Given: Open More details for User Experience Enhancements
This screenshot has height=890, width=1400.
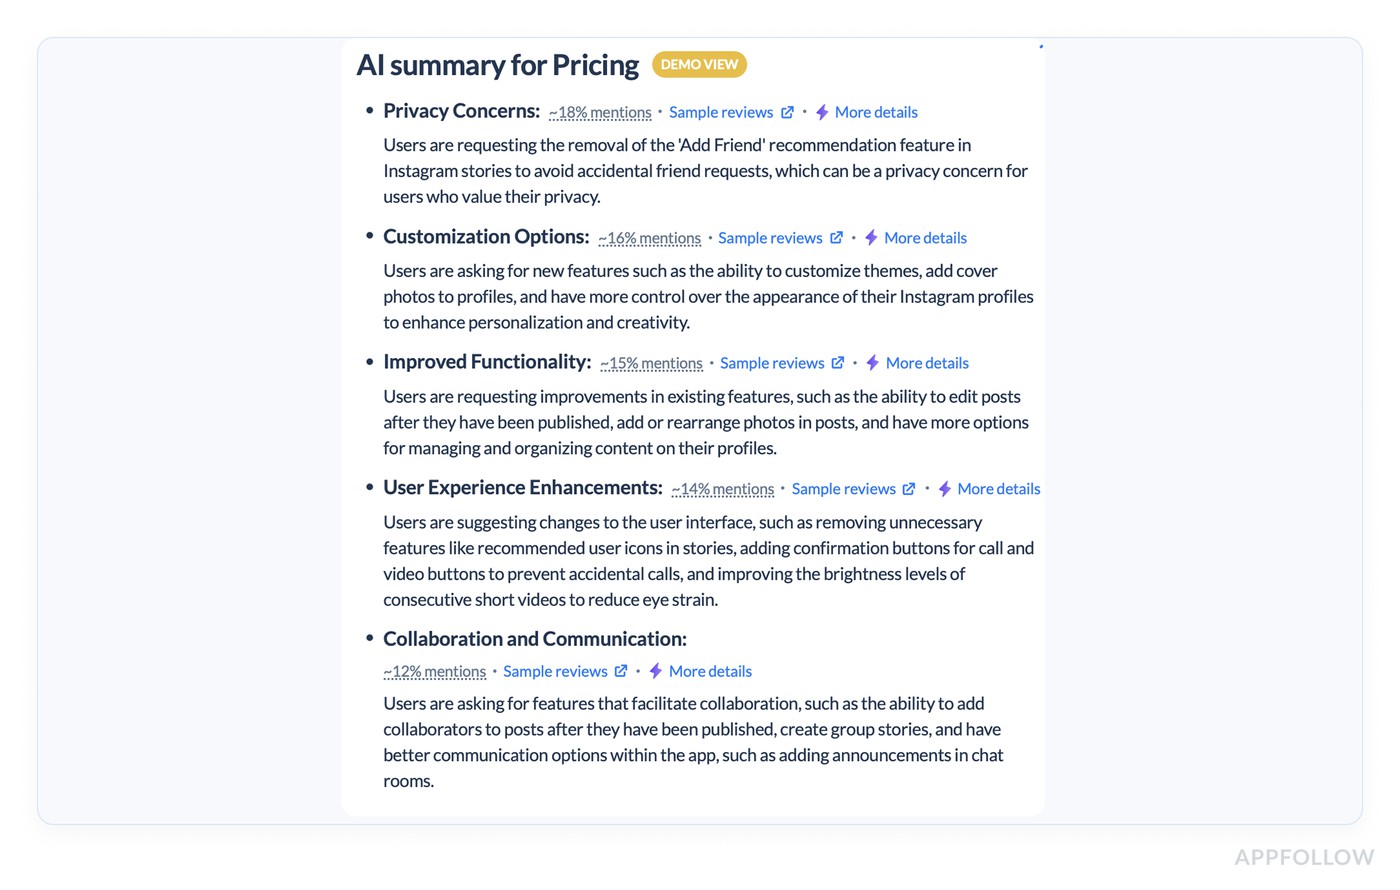Looking at the screenshot, I should tap(998, 488).
